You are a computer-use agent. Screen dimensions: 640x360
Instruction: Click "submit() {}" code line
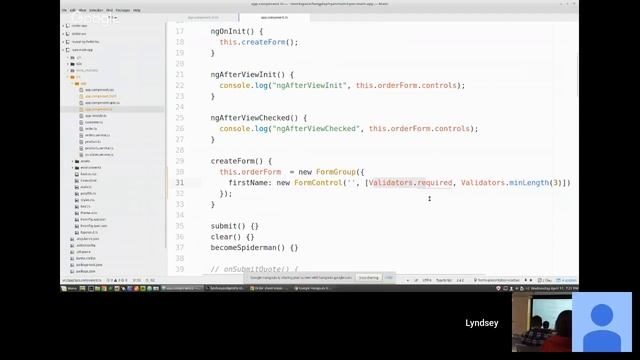(x=235, y=226)
